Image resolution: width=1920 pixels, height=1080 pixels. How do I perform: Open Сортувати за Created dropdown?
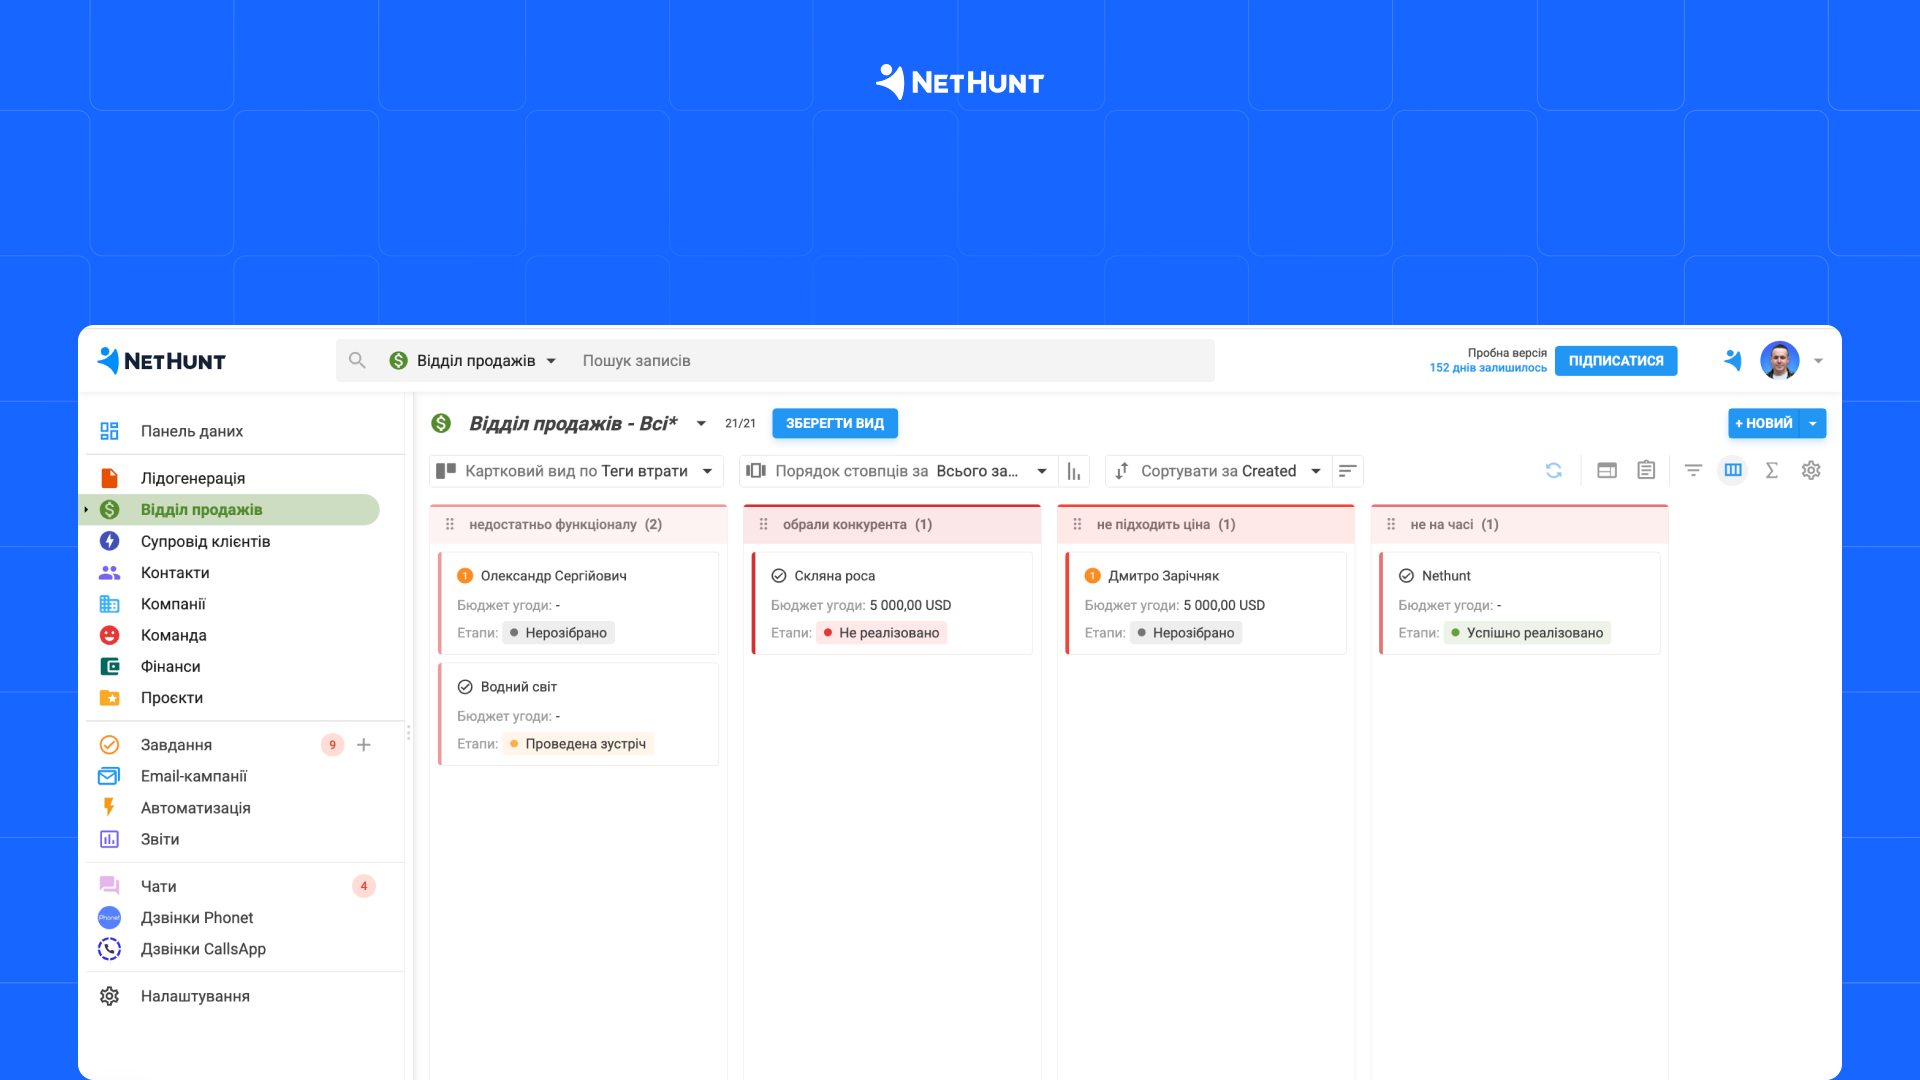(1219, 471)
